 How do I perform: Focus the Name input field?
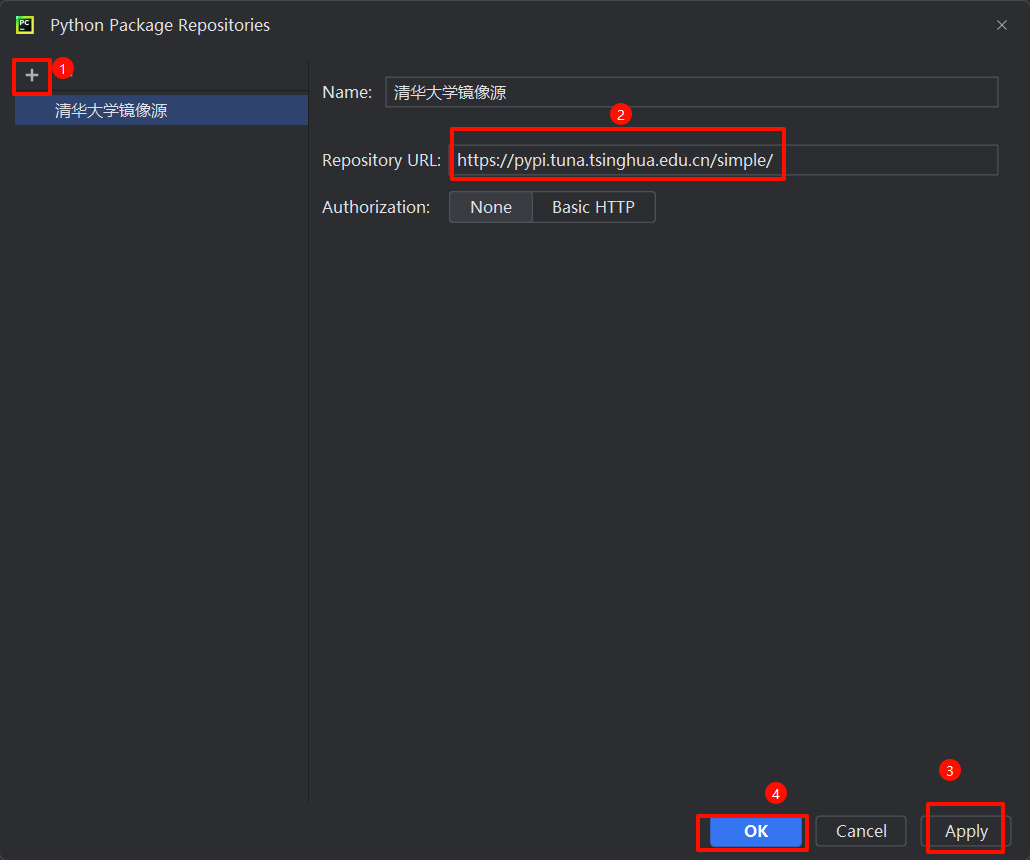692,92
